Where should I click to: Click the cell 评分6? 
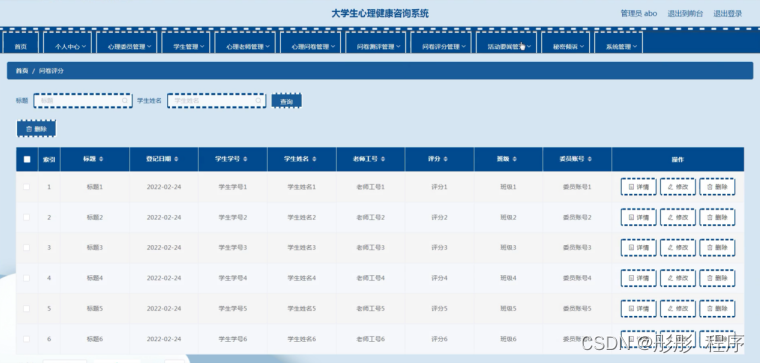[x=440, y=339]
